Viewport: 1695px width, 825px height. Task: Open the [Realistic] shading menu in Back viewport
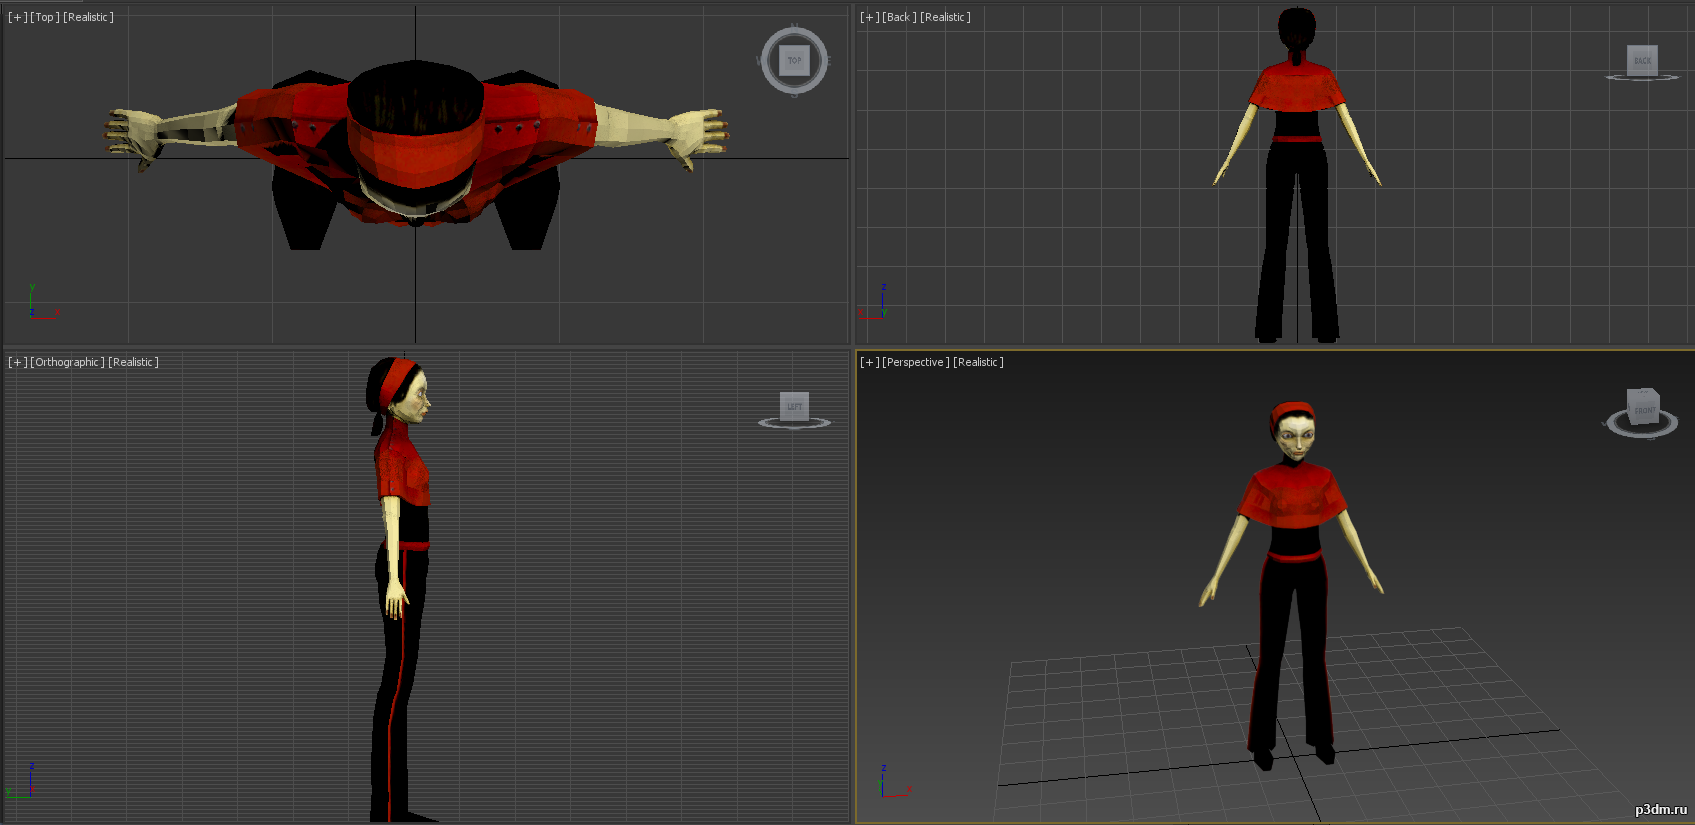coord(945,17)
